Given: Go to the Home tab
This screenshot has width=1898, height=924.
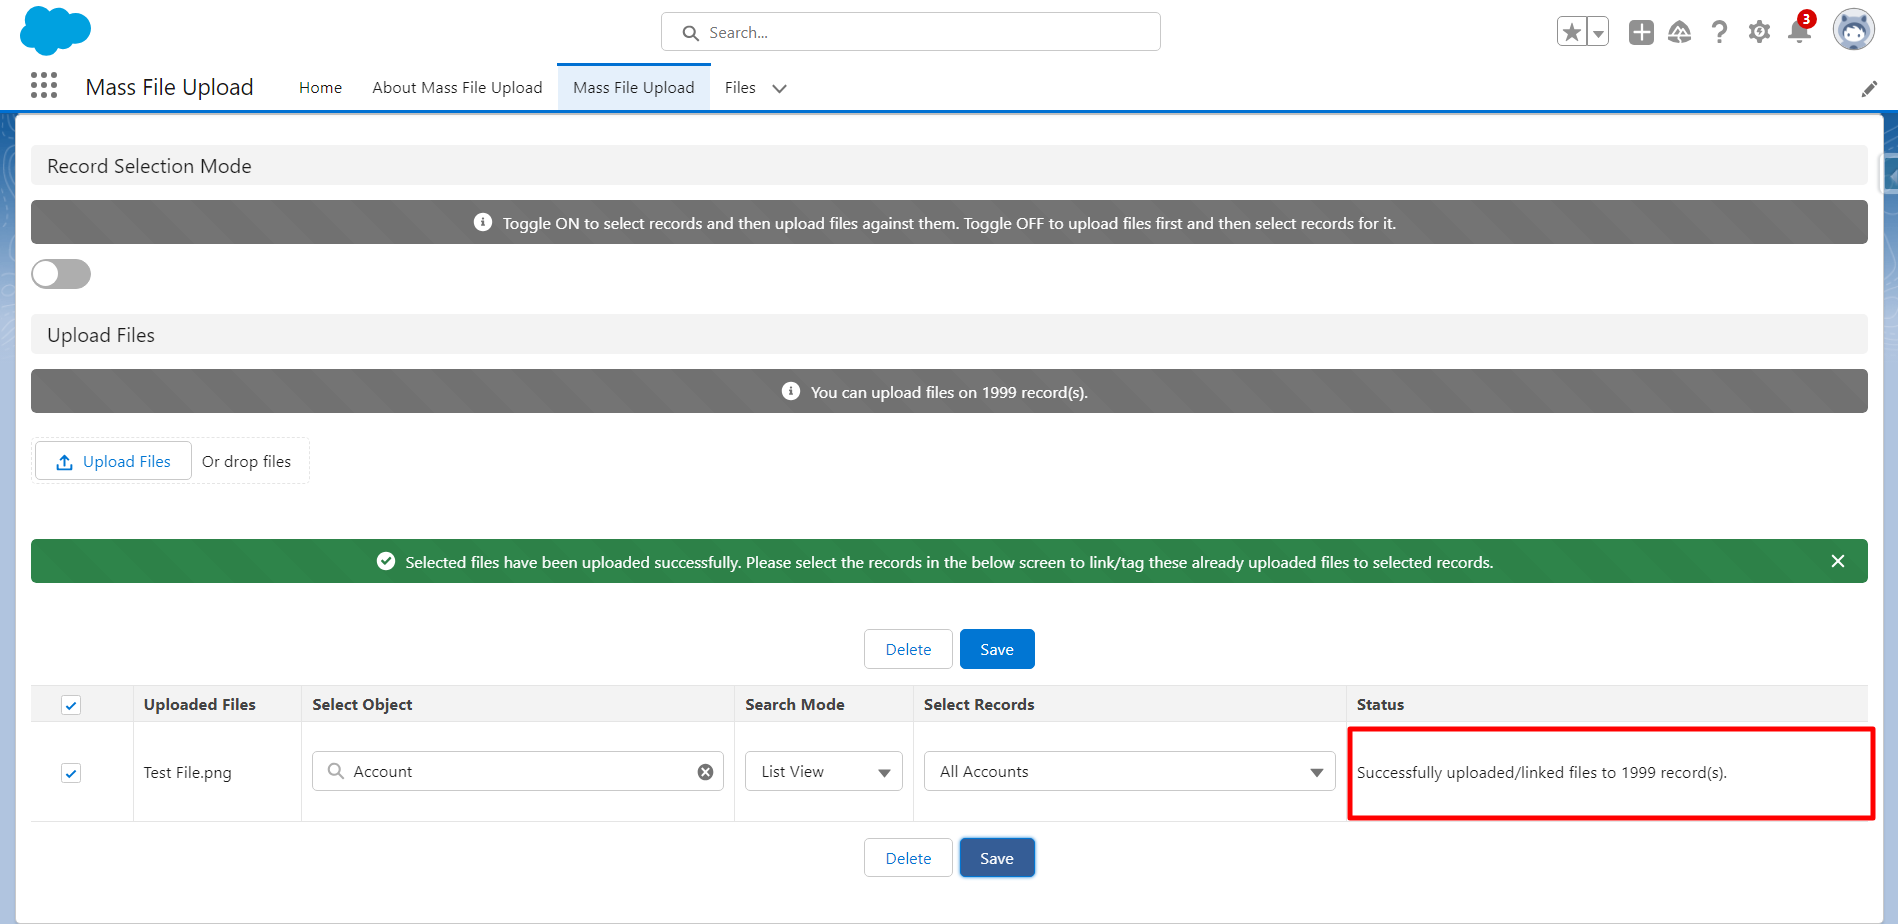Looking at the screenshot, I should [x=320, y=87].
